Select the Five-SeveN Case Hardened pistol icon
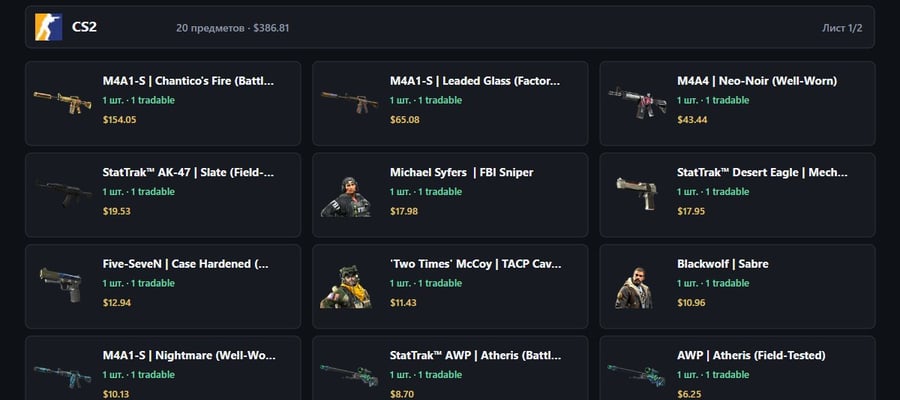900x400 pixels. click(x=62, y=285)
